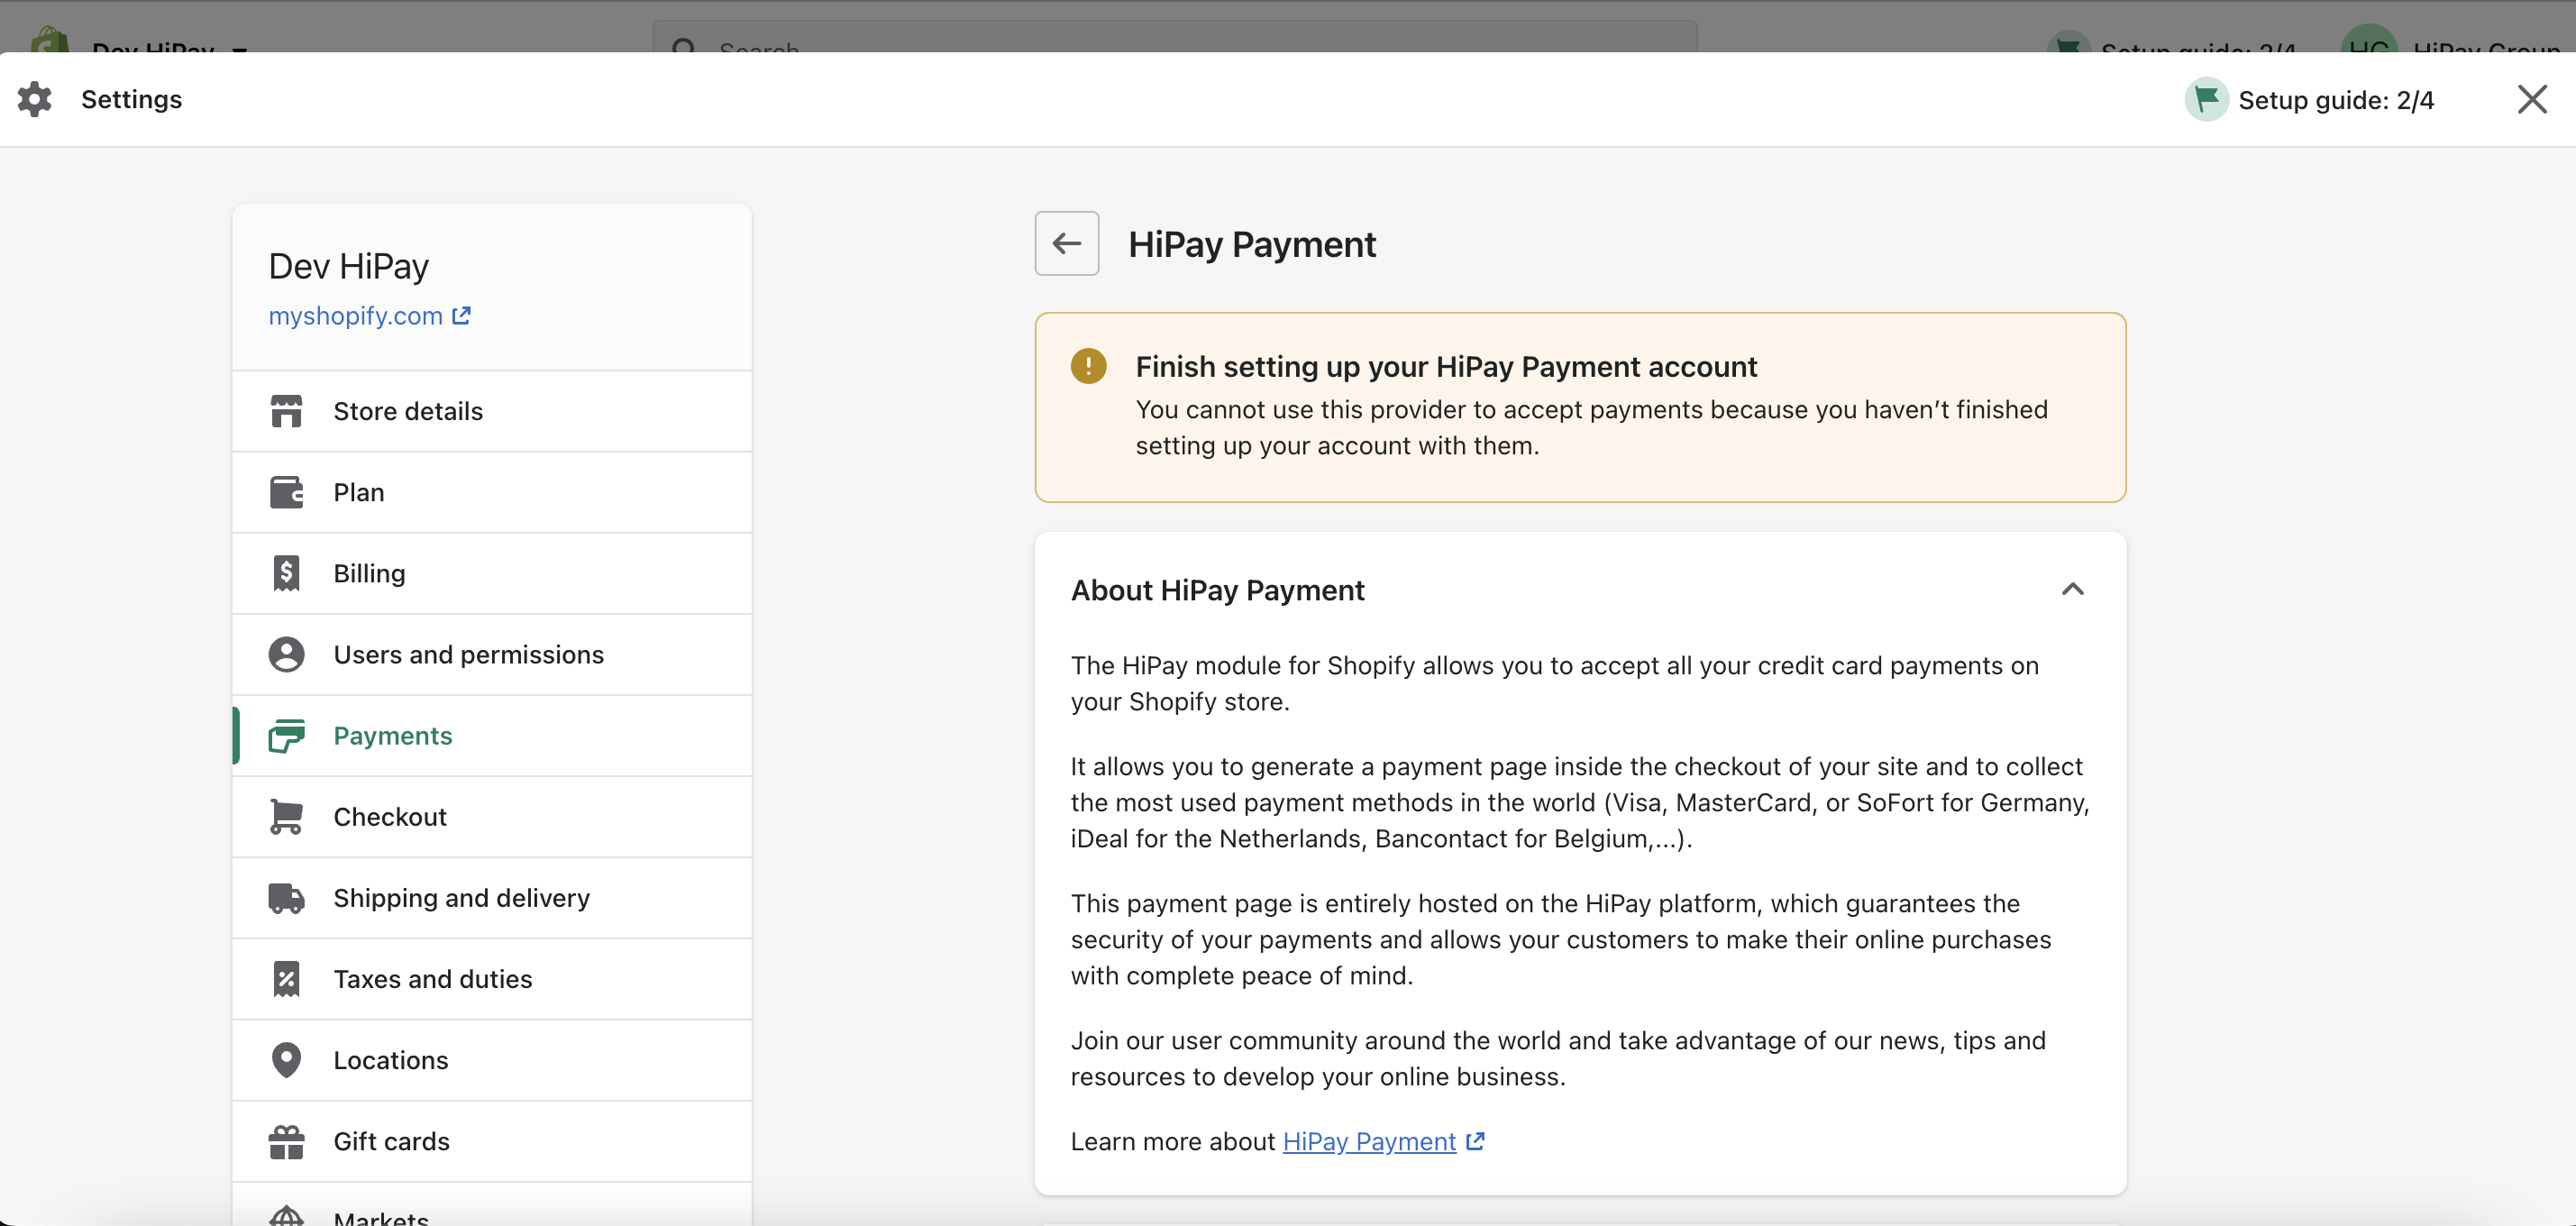Click the Users and permissions avatar icon

coord(286,654)
